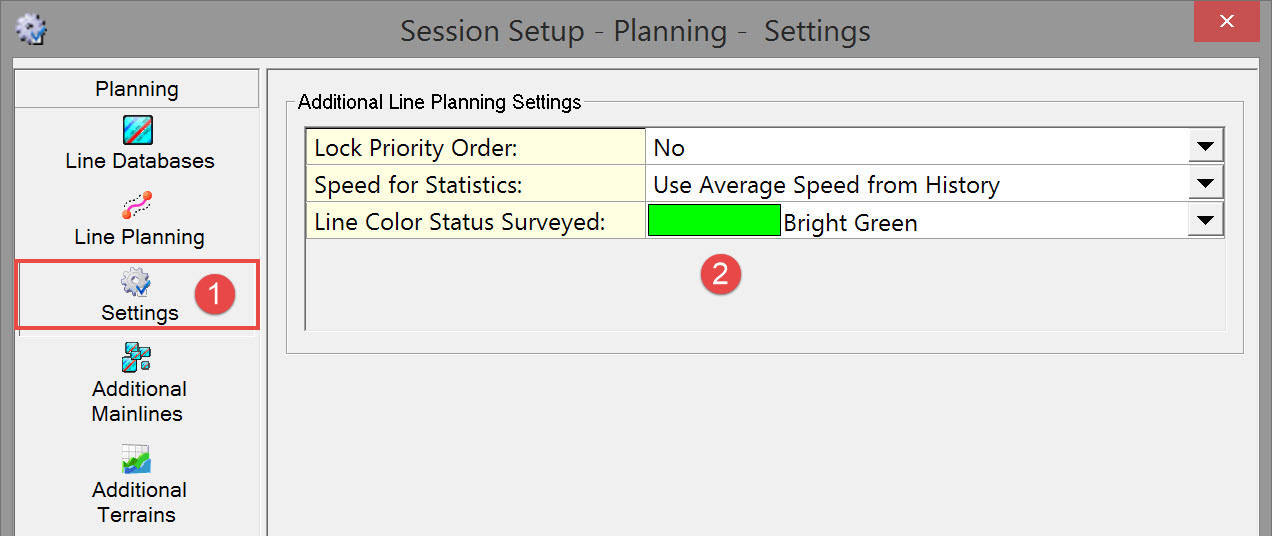Screen dimensions: 1272x536
Task: Click the Line Planning label text
Action: point(139,237)
